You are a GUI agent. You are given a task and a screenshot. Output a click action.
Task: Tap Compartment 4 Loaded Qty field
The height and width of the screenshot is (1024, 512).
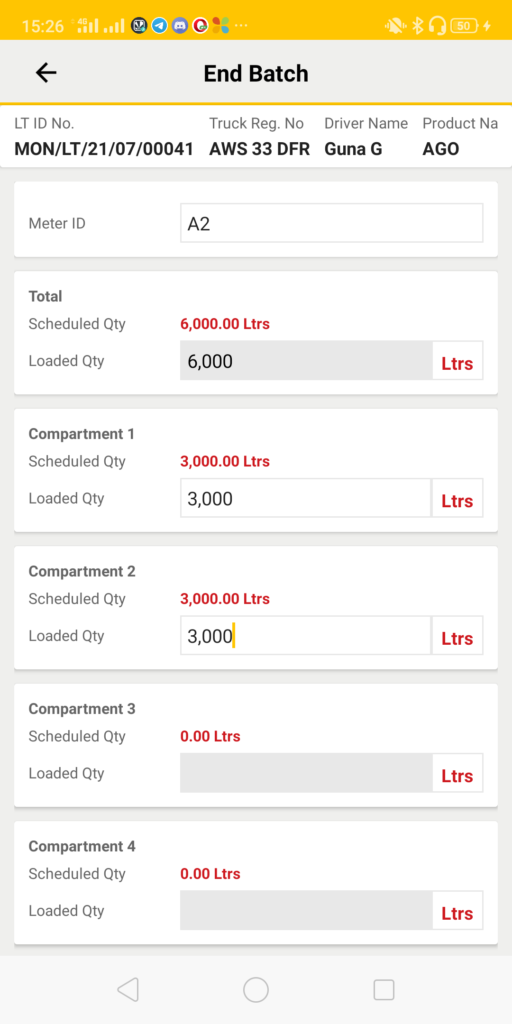pyautogui.click(x=306, y=910)
